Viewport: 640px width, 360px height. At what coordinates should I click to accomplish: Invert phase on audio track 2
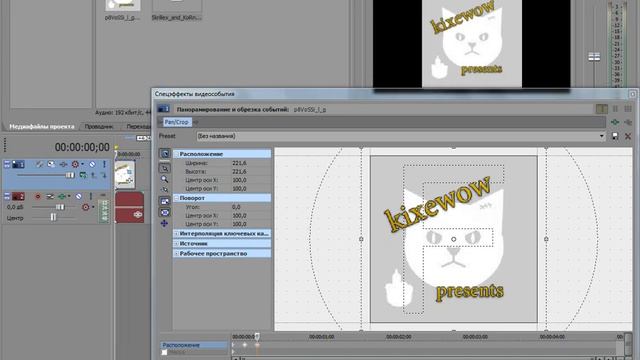pos(50,197)
